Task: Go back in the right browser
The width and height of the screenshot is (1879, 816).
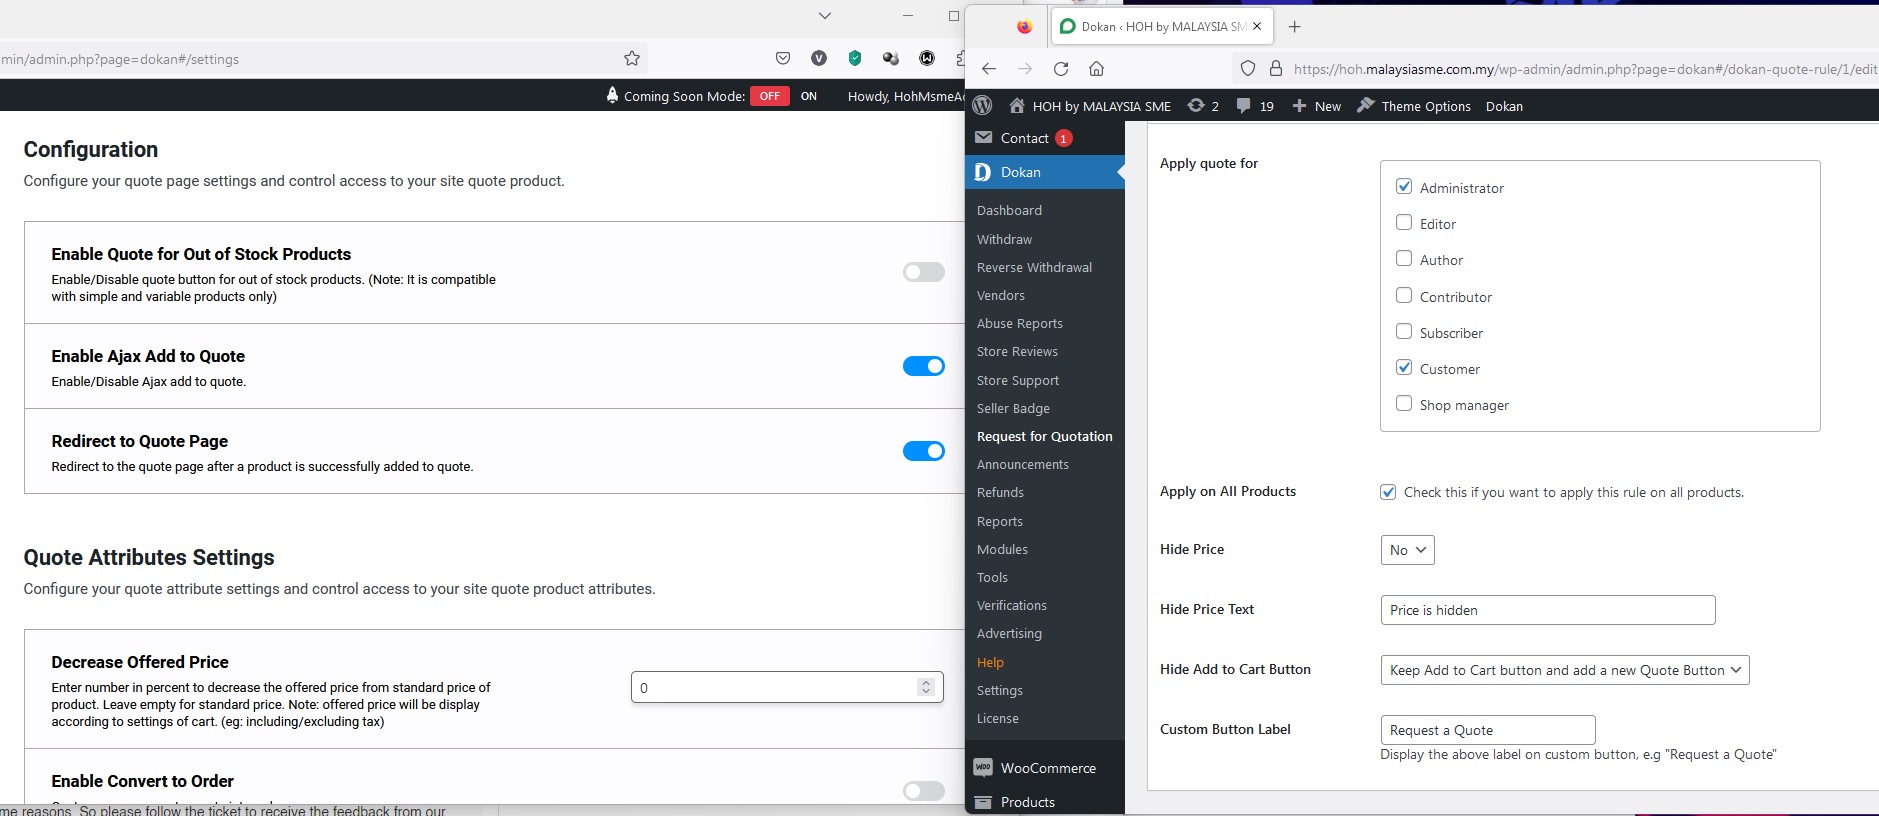Action: click(989, 68)
